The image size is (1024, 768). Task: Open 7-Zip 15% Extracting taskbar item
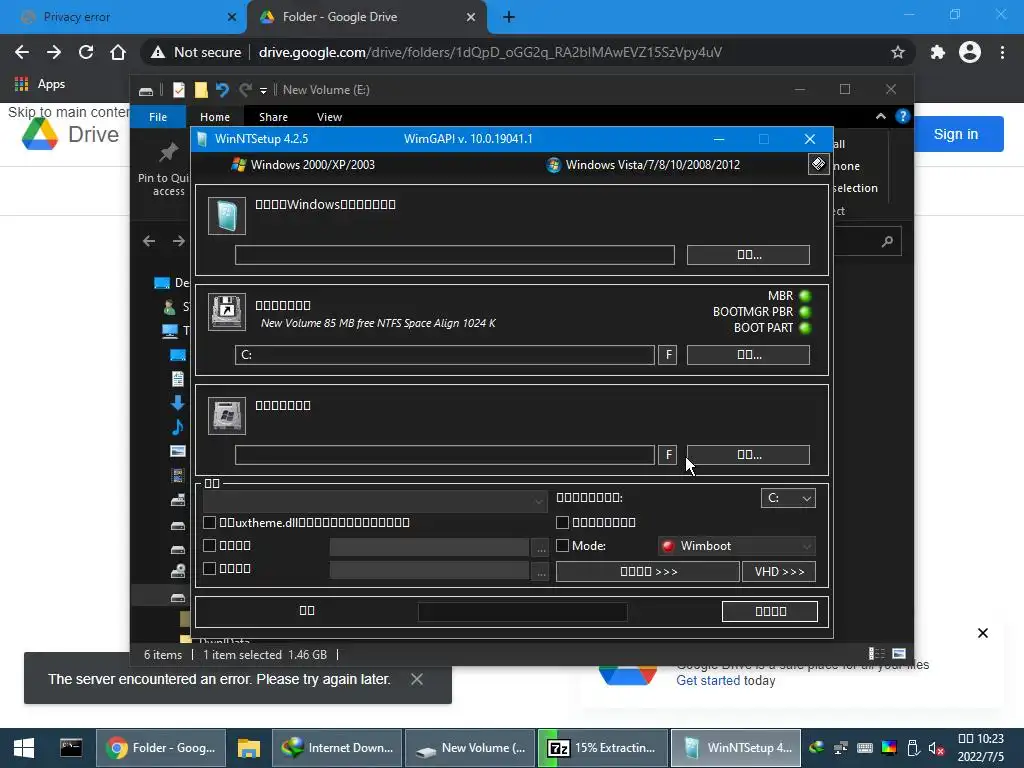601,748
